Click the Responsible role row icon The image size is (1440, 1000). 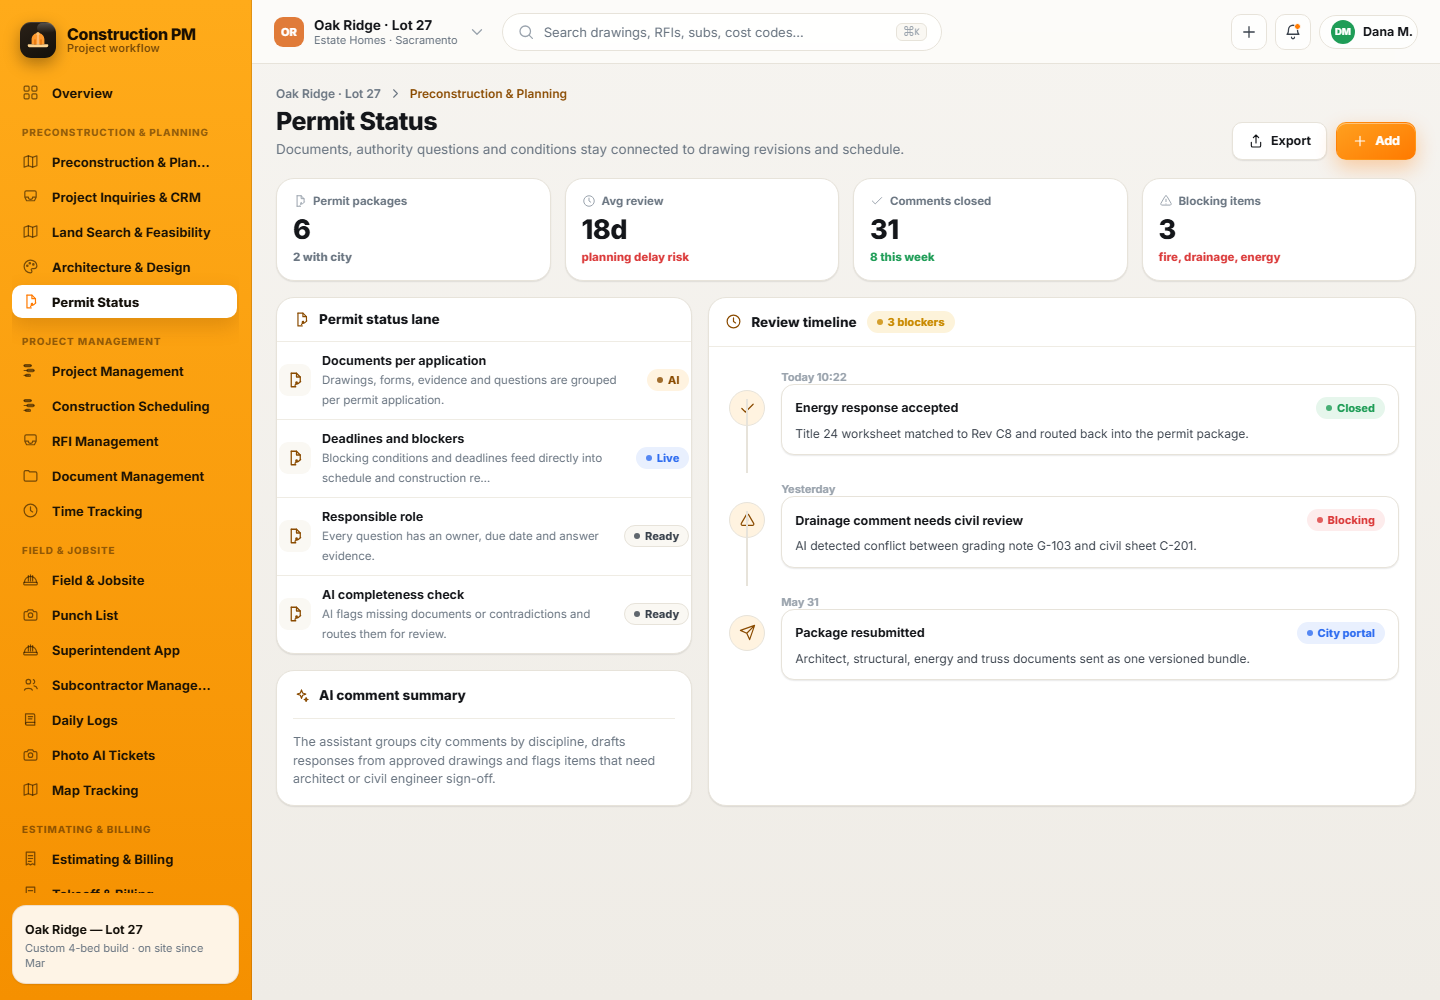[295, 536]
